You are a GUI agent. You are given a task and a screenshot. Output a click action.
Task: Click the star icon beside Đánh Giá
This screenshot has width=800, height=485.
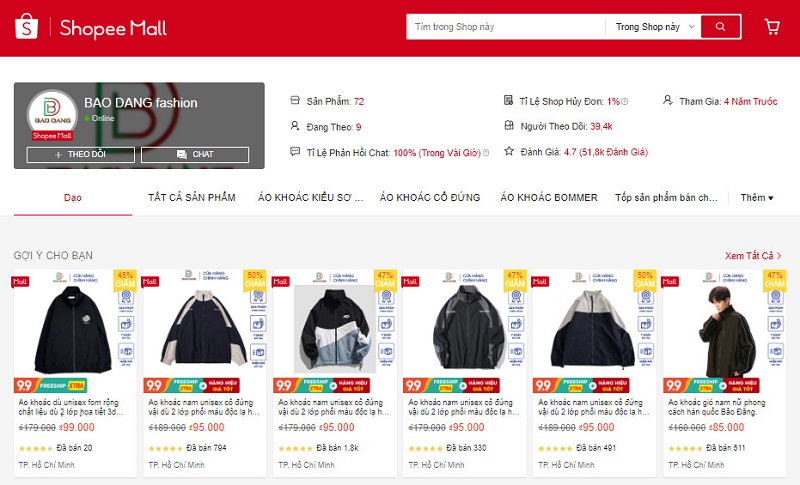[509, 151]
